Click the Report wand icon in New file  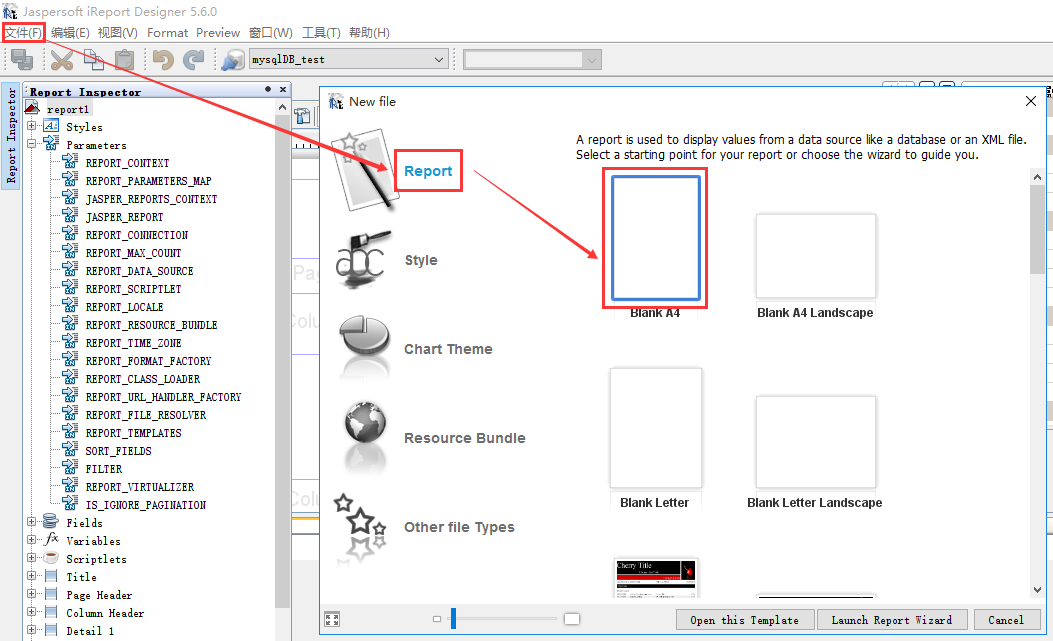tap(364, 171)
